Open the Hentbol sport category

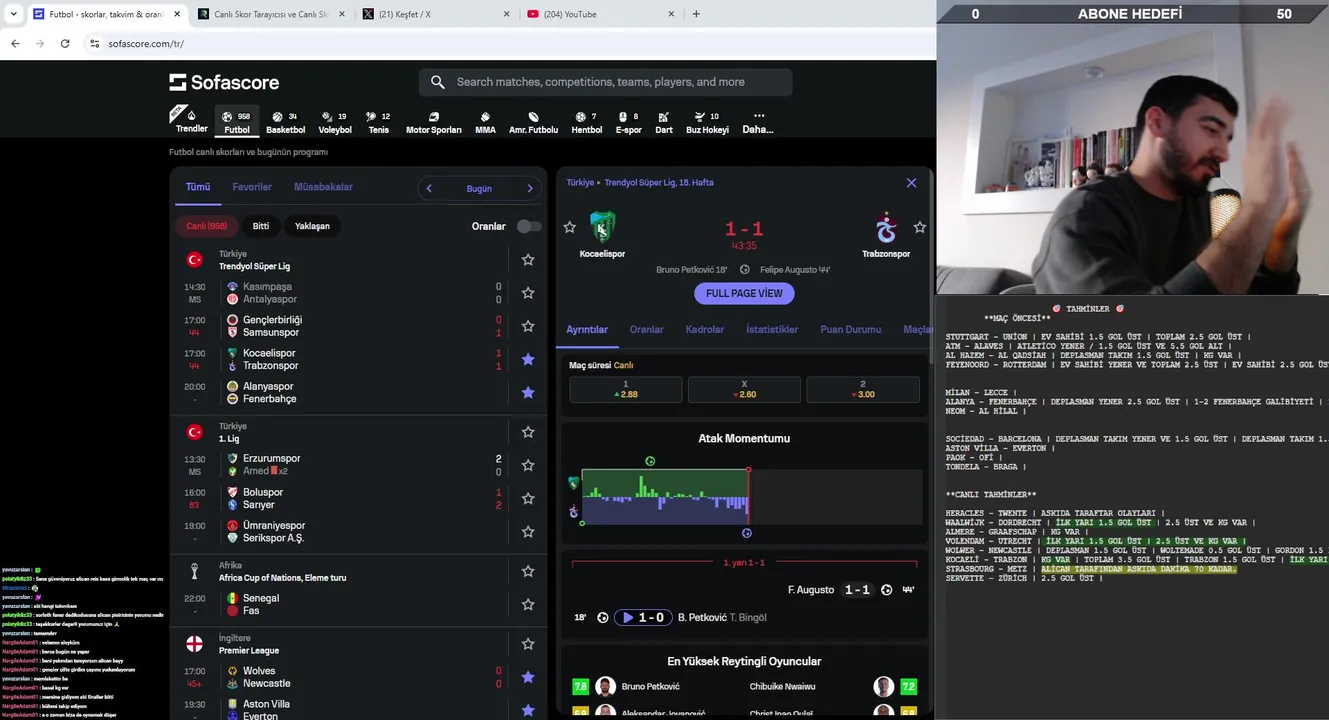click(x=587, y=122)
